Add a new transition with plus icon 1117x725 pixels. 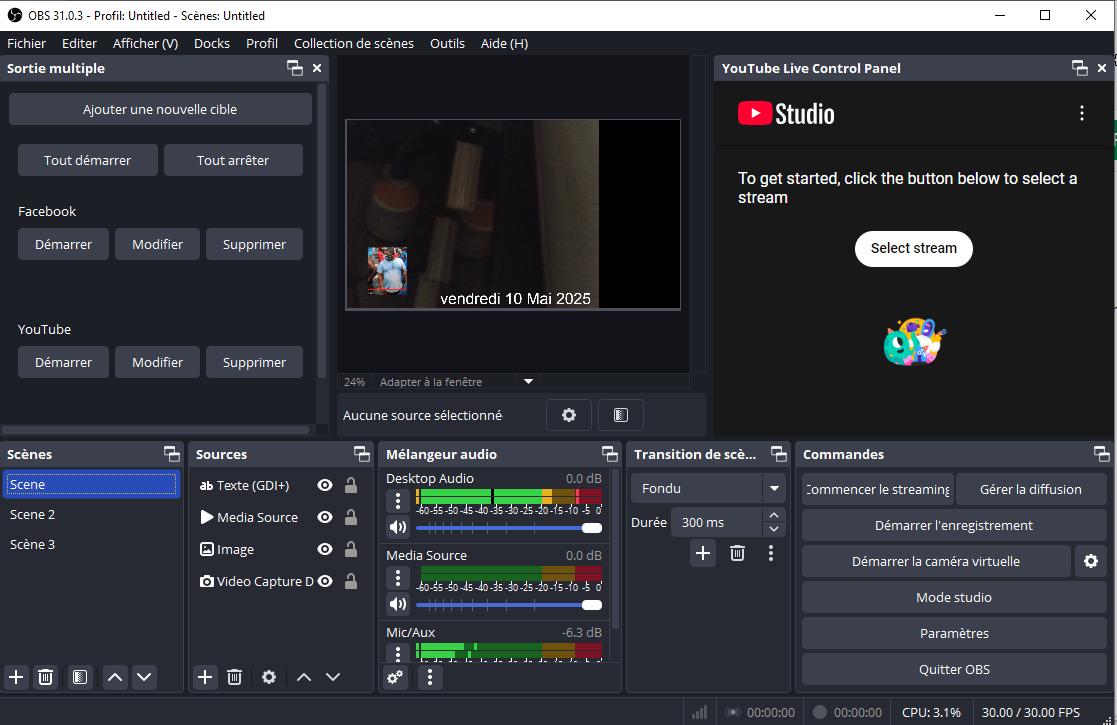(703, 553)
